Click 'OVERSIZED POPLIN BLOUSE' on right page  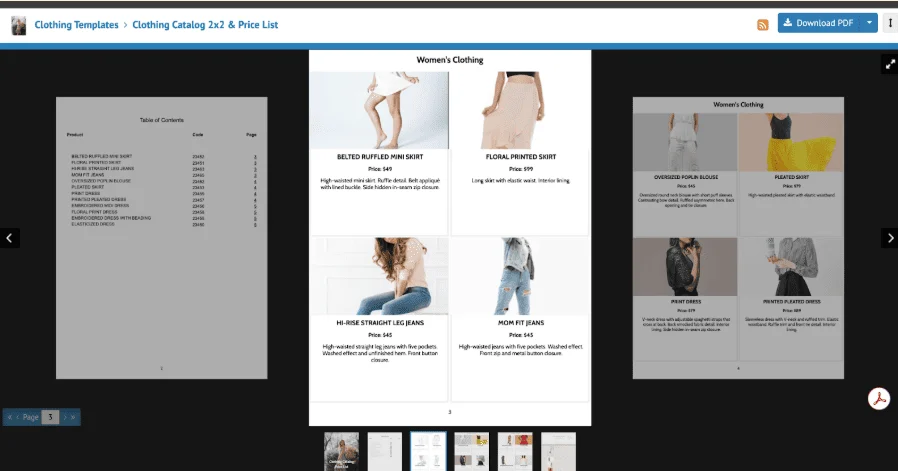coord(686,177)
